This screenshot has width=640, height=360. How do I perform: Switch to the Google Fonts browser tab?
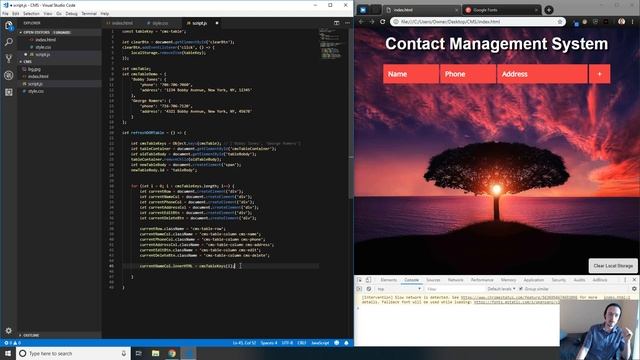(x=502, y=10)
